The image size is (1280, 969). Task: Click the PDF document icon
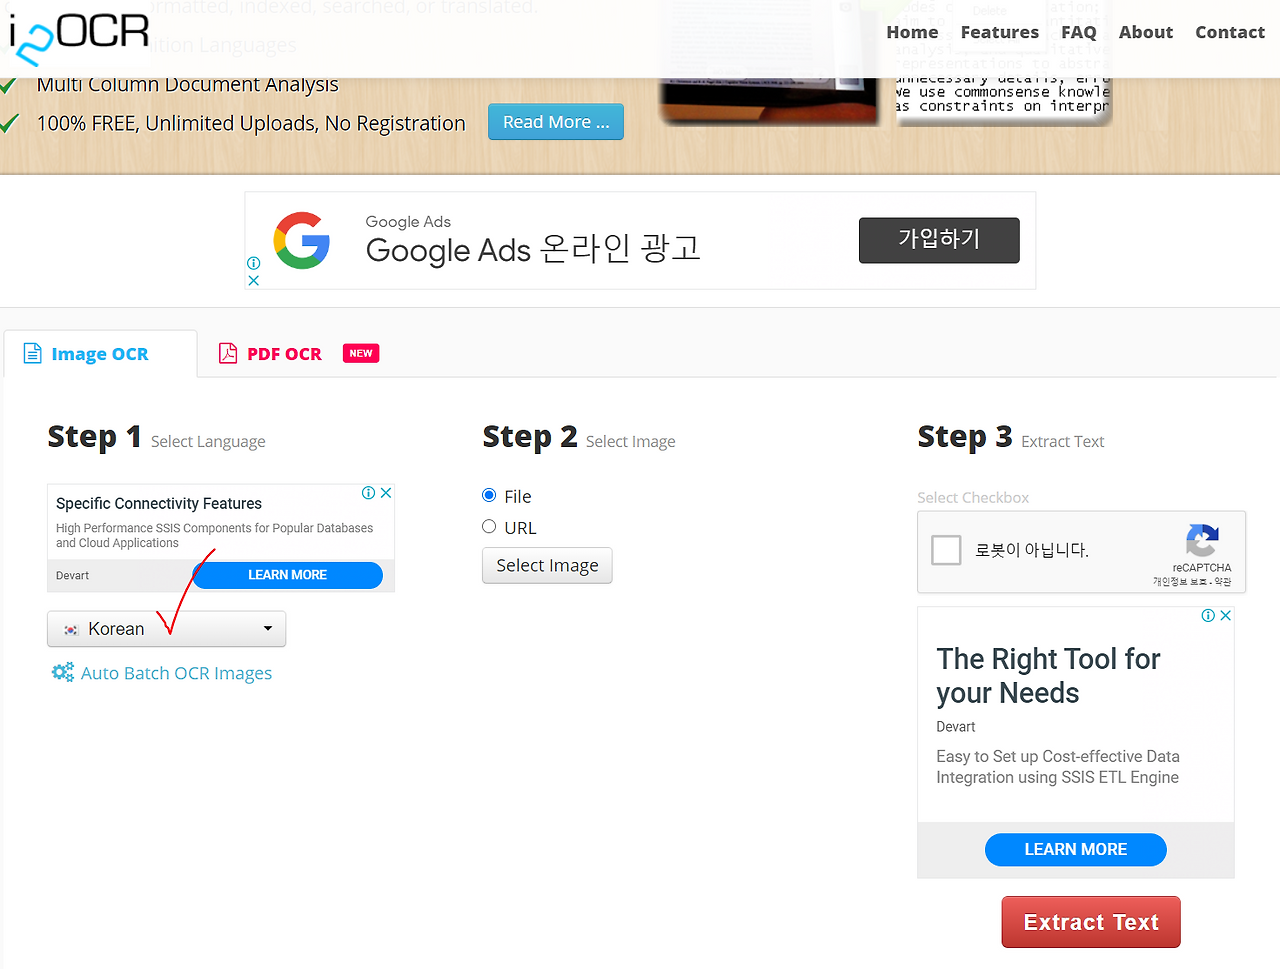coord(228,353)
